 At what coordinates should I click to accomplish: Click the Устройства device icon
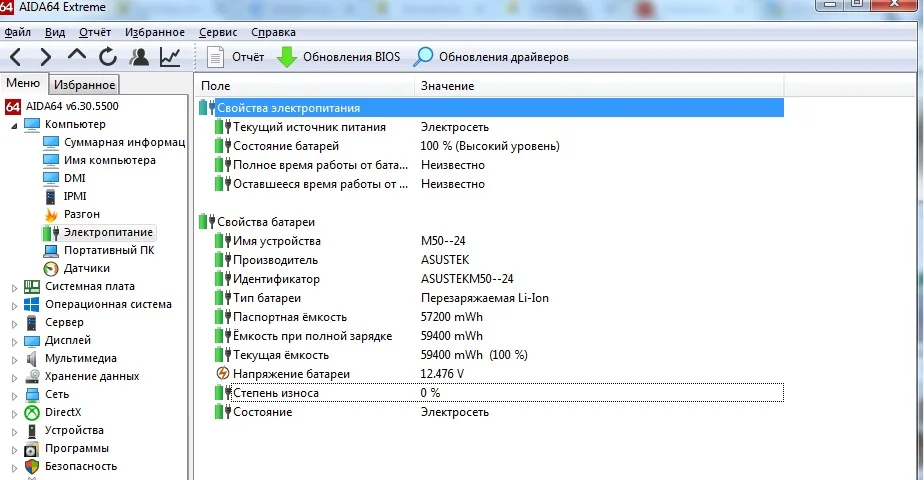pos(32,431)
